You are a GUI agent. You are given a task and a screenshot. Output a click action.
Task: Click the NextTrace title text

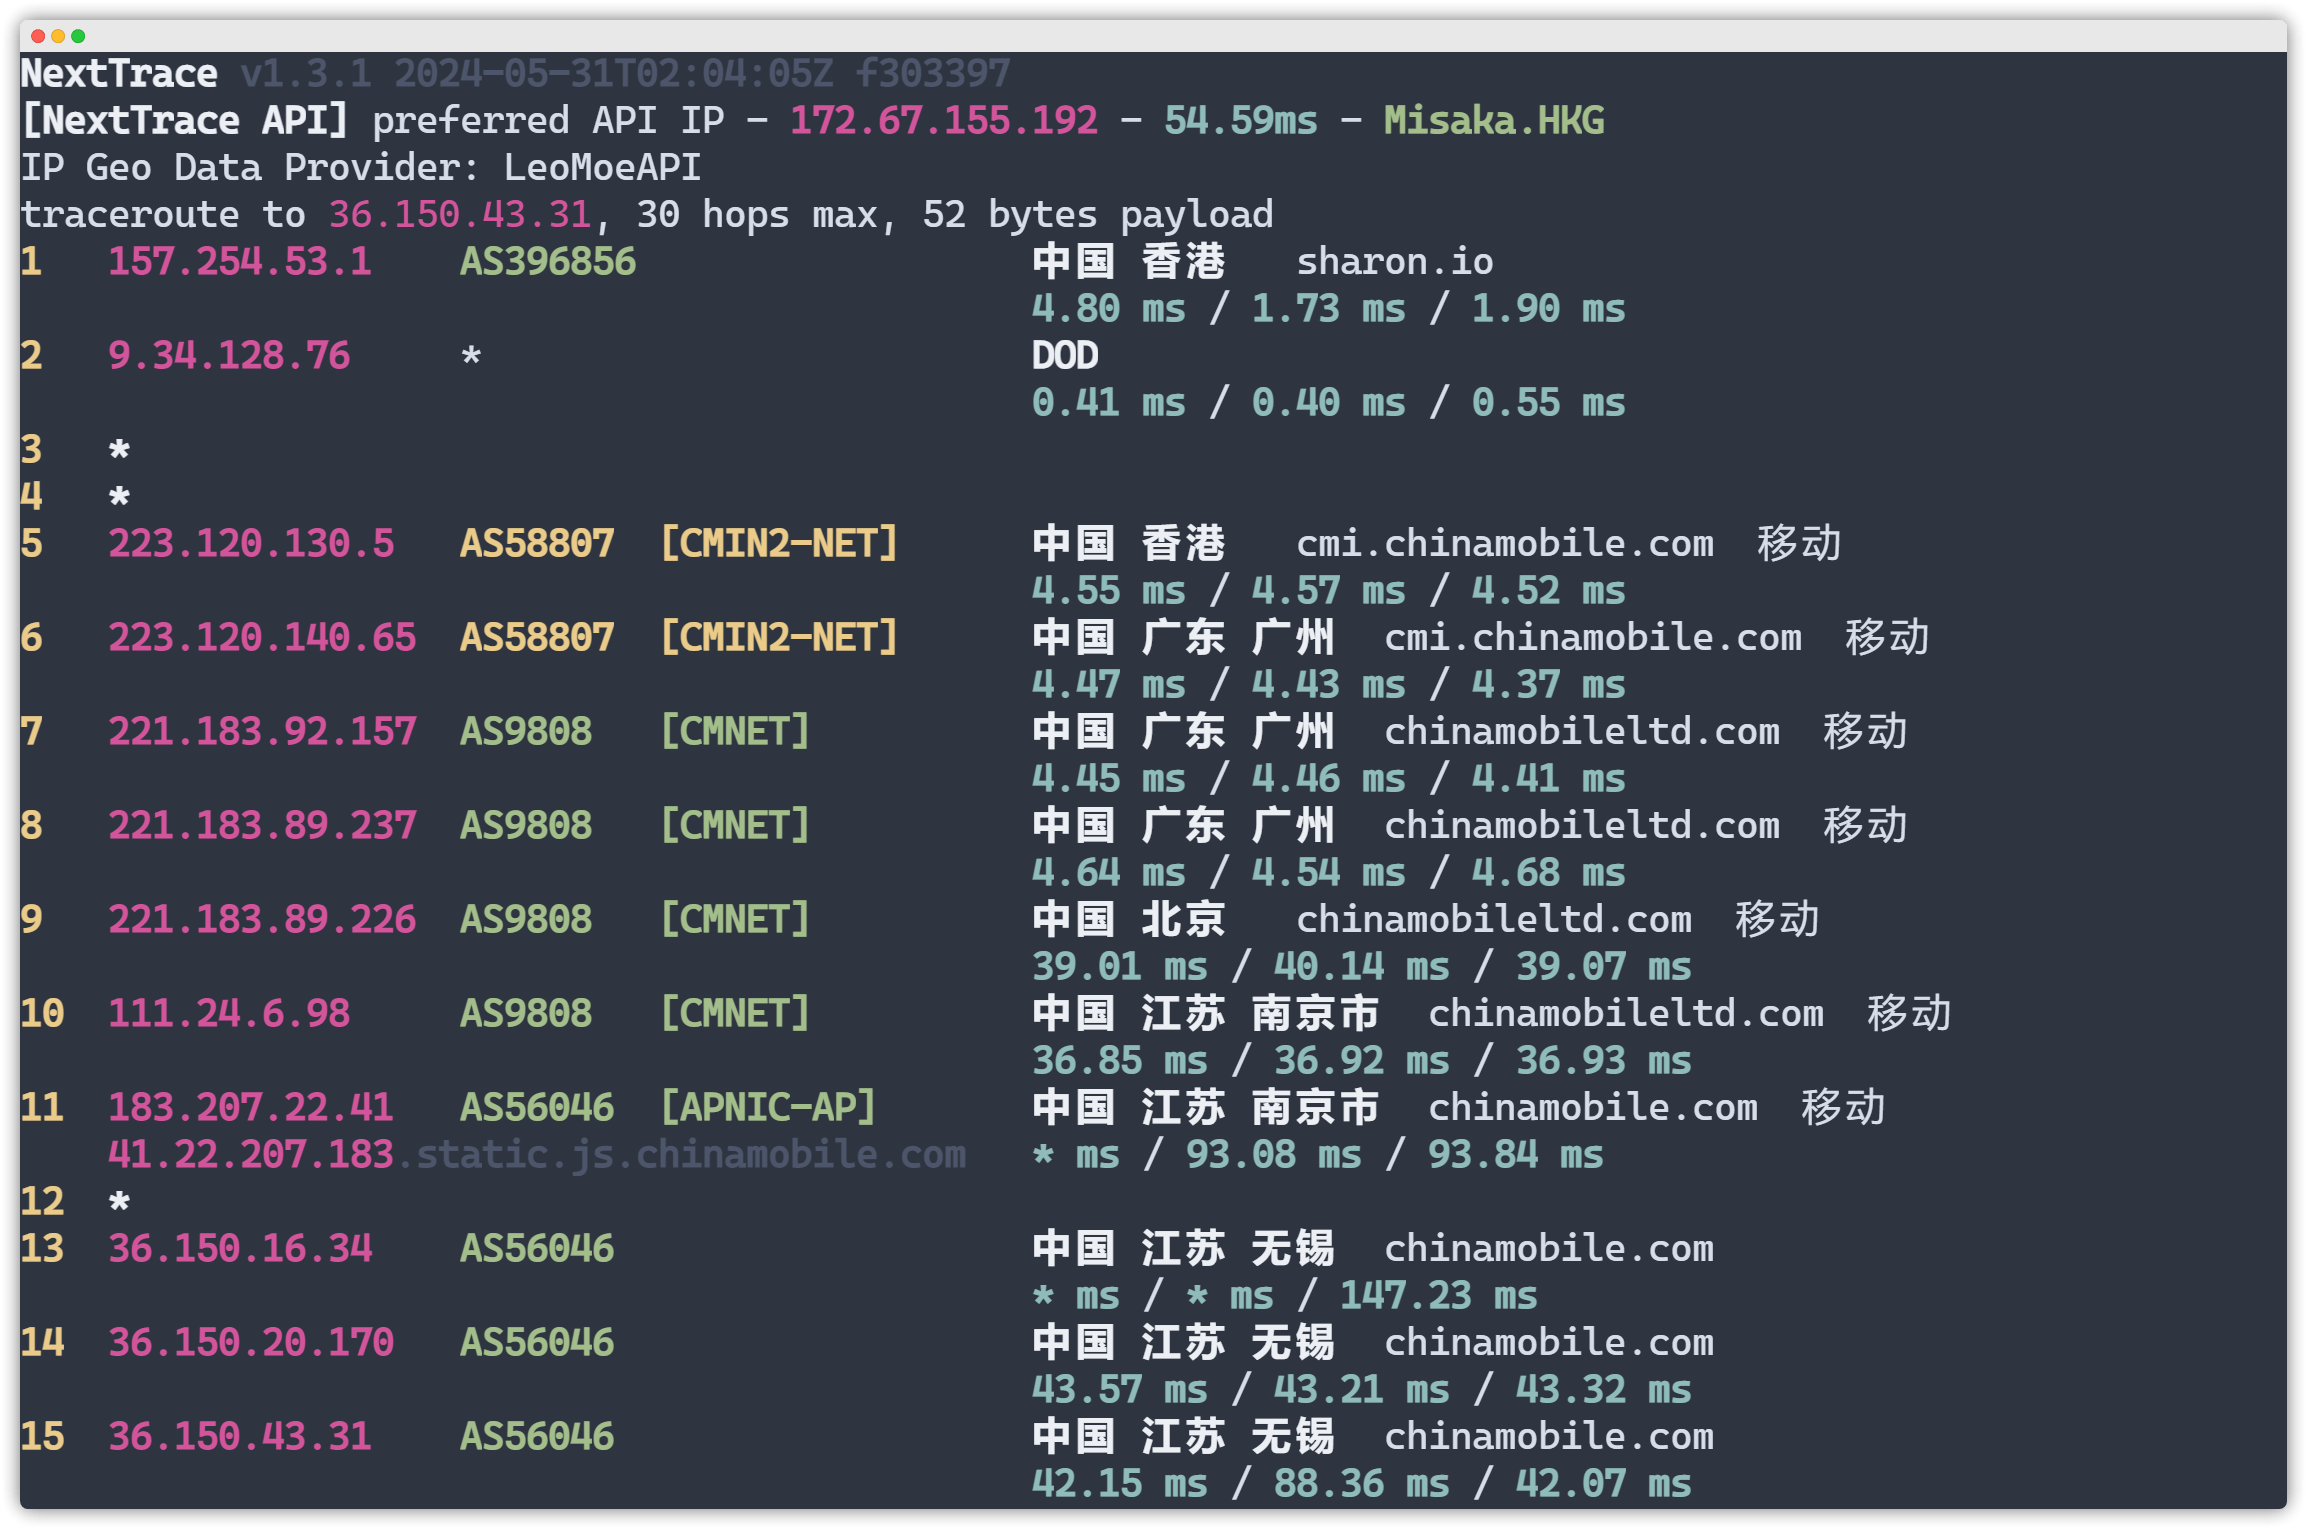click(119, 74)
